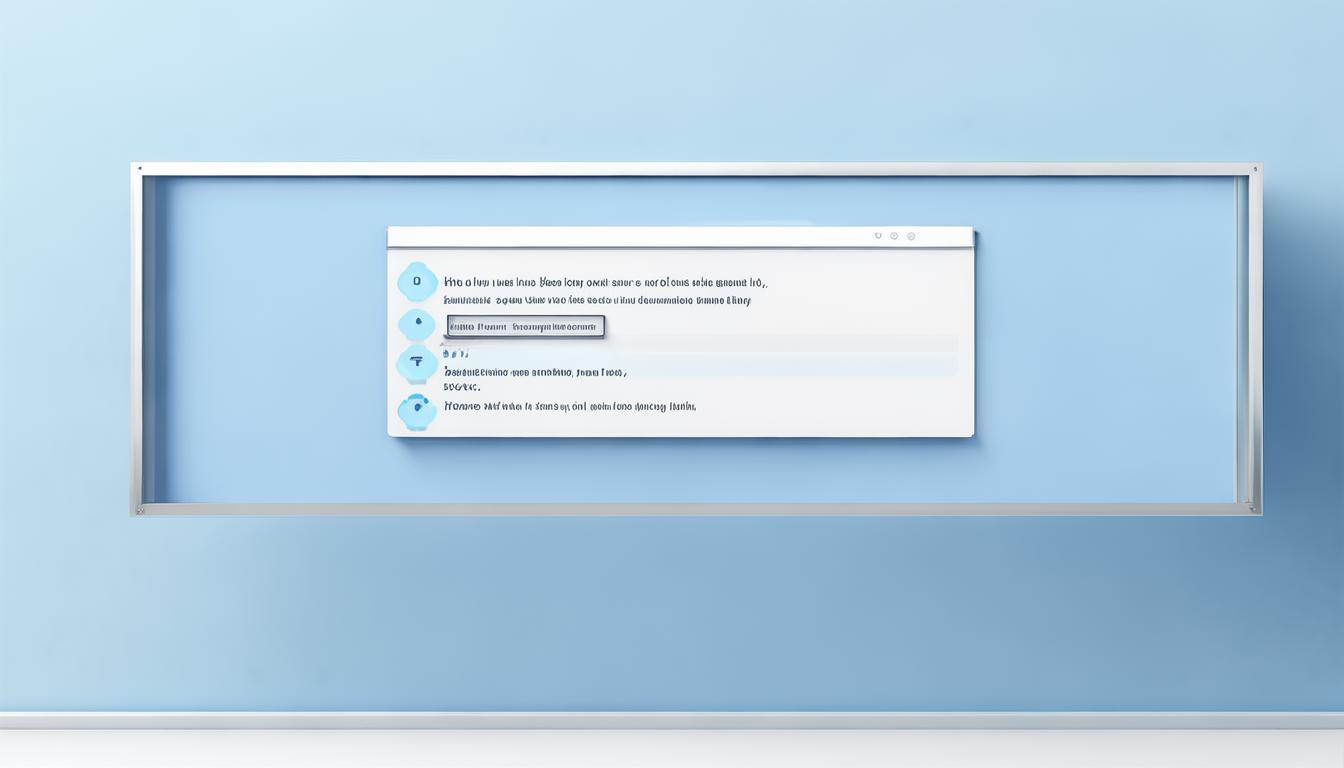1344x768 pixels.
Task: Click the blue hexagon icon labeled O
Action: (417, 282)
